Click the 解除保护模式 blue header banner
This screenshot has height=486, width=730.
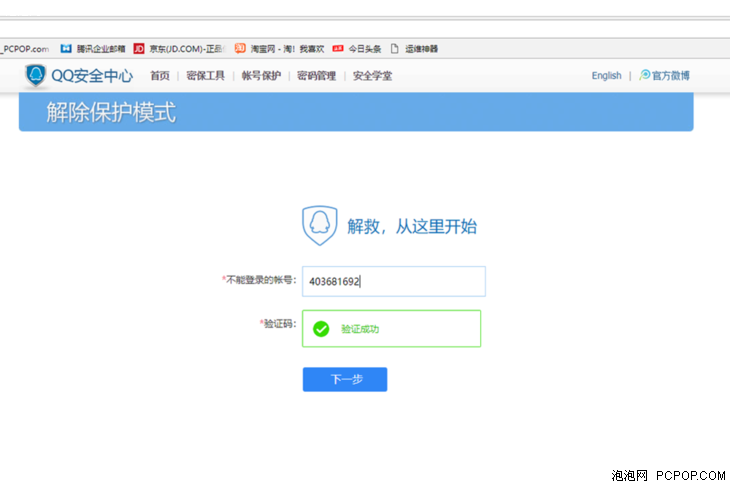[x=355, y=112]
